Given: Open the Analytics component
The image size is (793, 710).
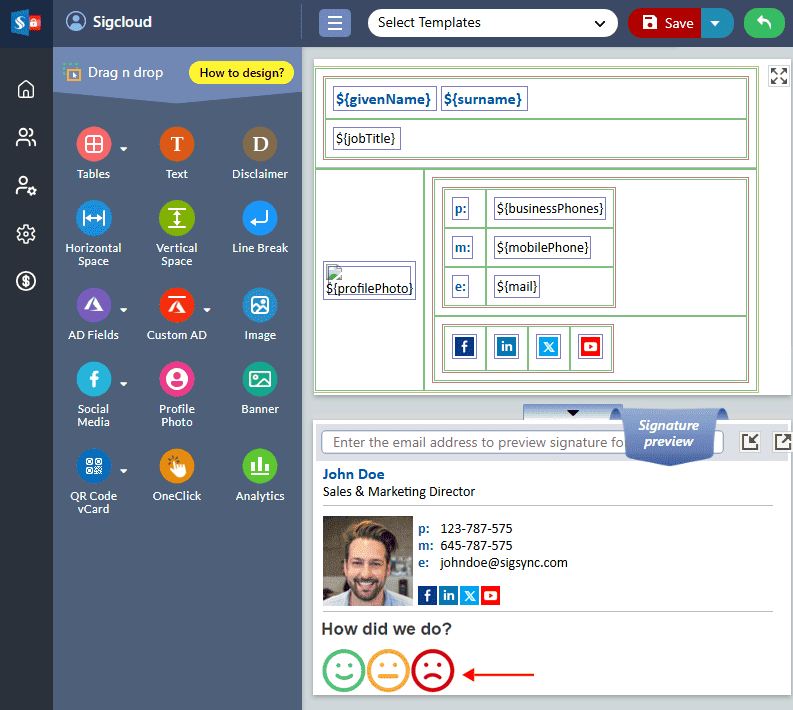Looking at the screenshot, I should click(260, 467).
